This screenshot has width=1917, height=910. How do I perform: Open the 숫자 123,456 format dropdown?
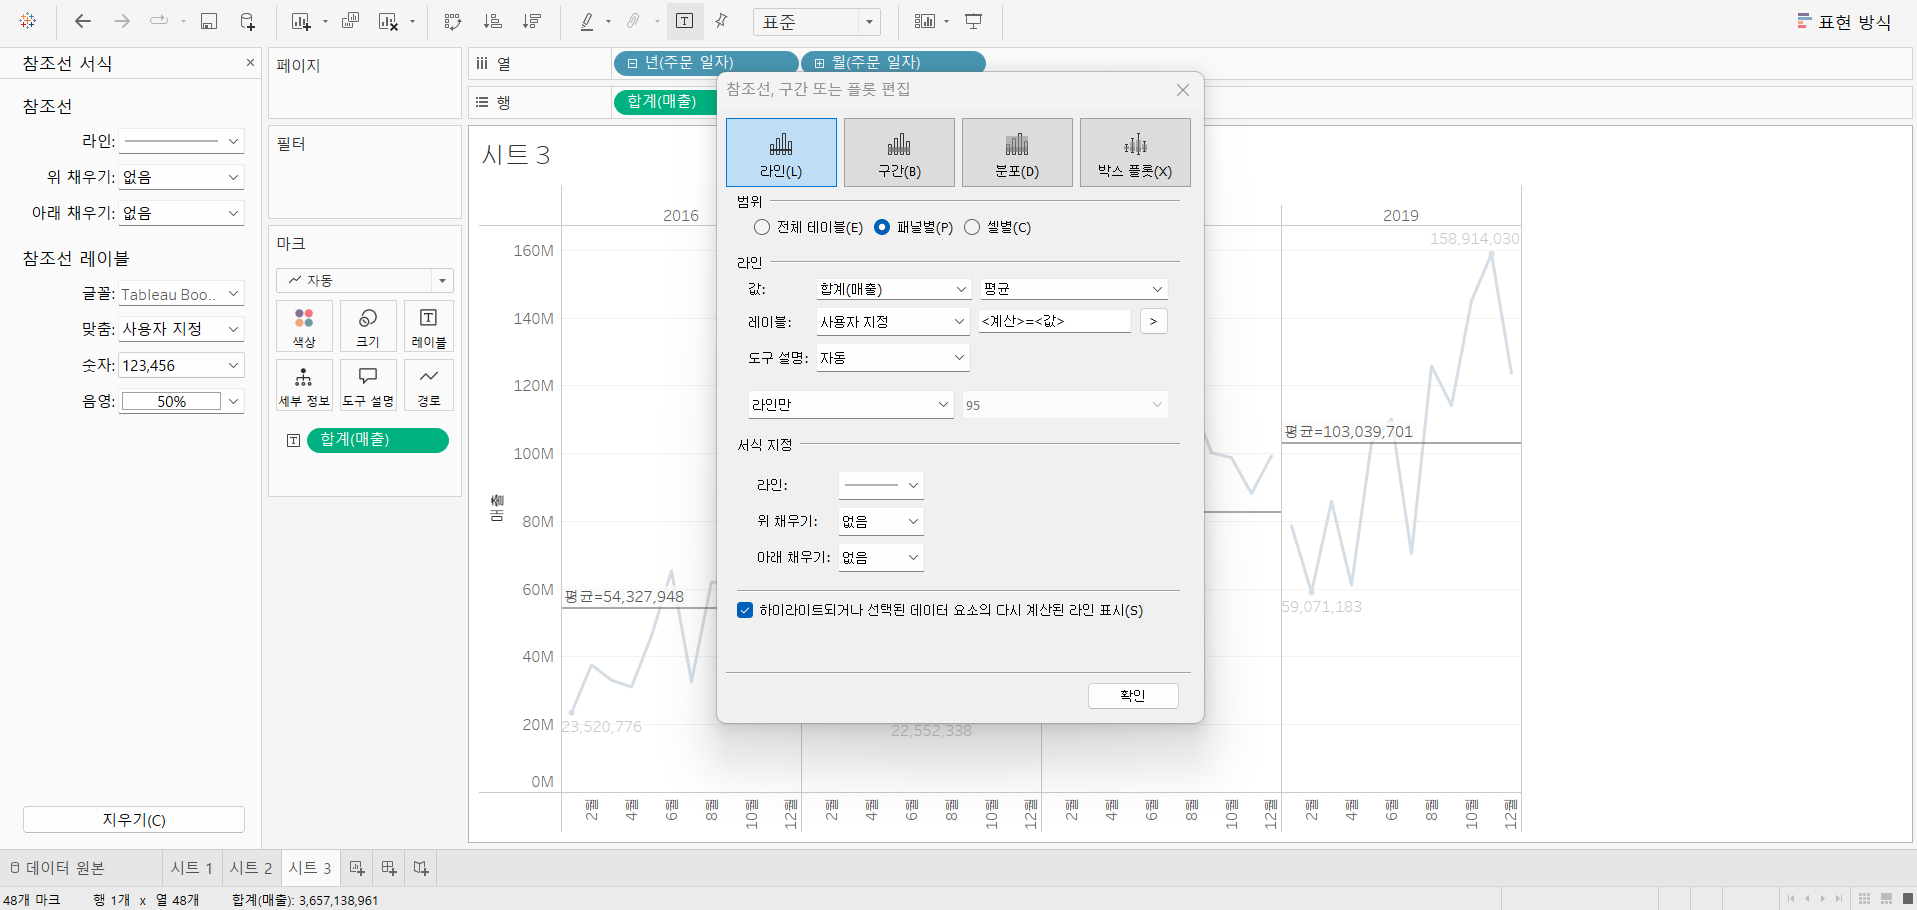click(181, 365)
